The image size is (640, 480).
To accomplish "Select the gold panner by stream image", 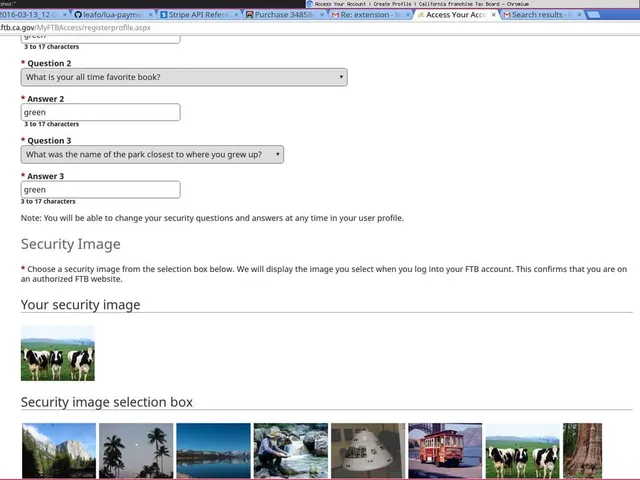I will (291, 450).
